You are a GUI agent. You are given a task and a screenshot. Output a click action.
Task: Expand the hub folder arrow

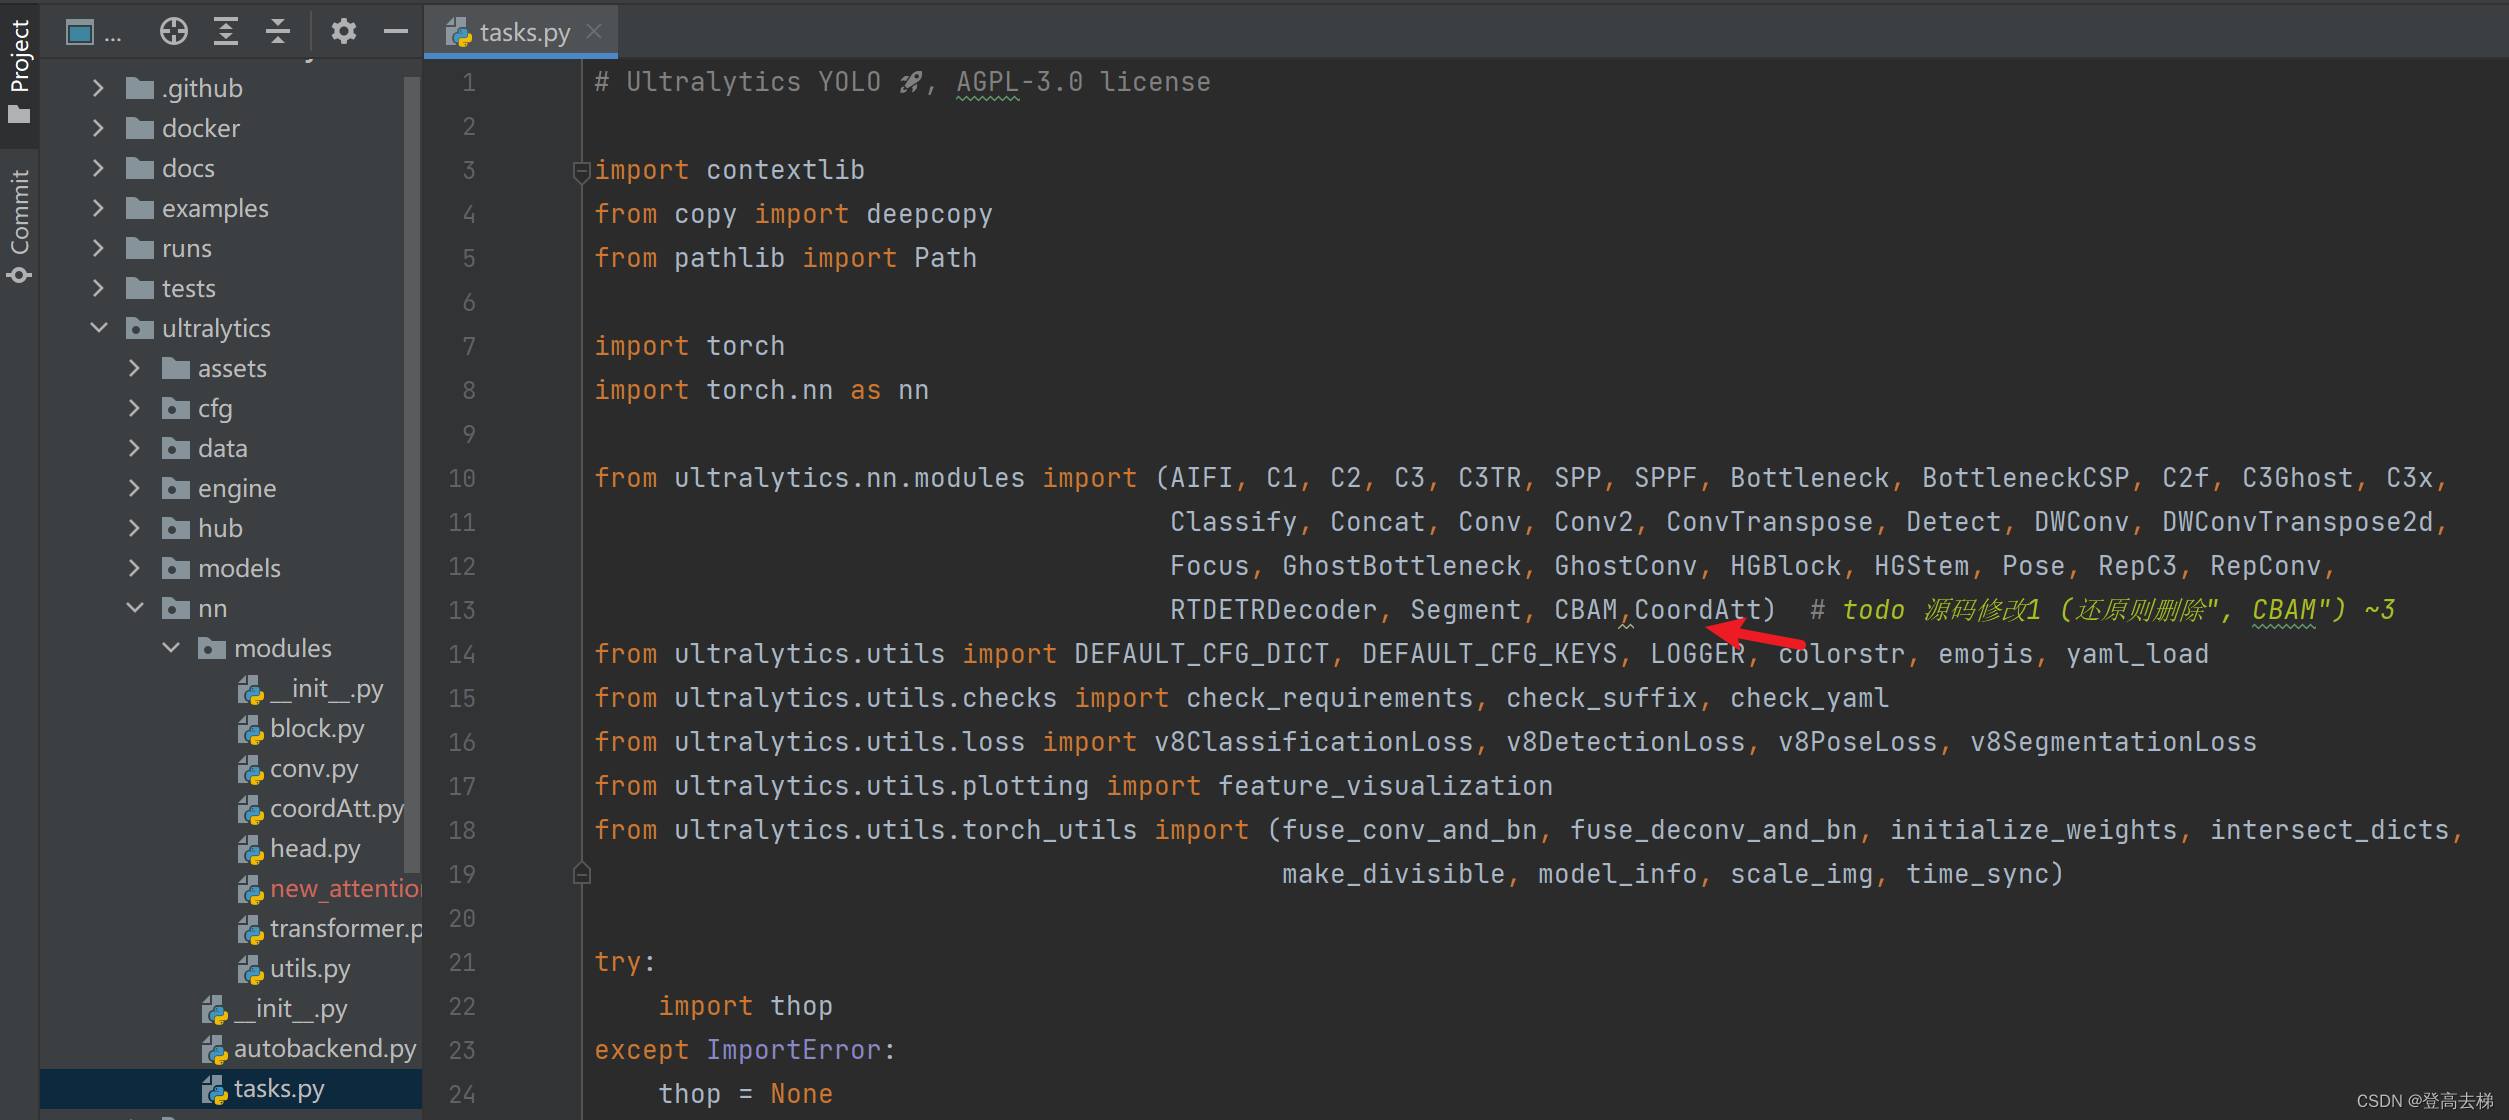(x=134, y=528)
